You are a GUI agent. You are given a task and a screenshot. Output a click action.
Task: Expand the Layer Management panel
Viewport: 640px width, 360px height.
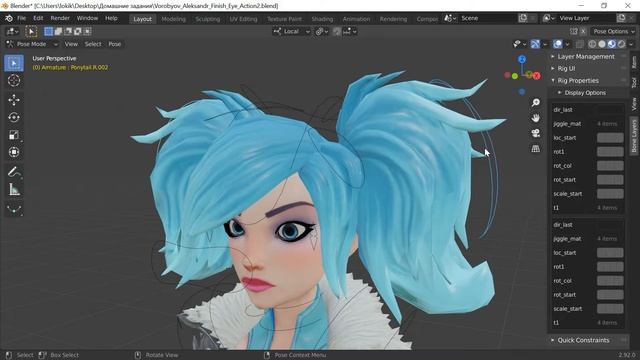point(587,56)
